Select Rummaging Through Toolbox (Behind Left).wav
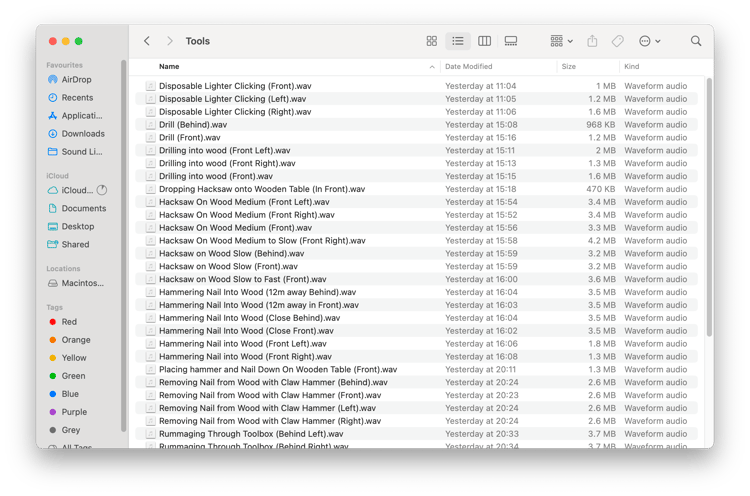Image resolution: width=750 pixels, height=496 pixels. pyautogui.click(x=416, y=434)
